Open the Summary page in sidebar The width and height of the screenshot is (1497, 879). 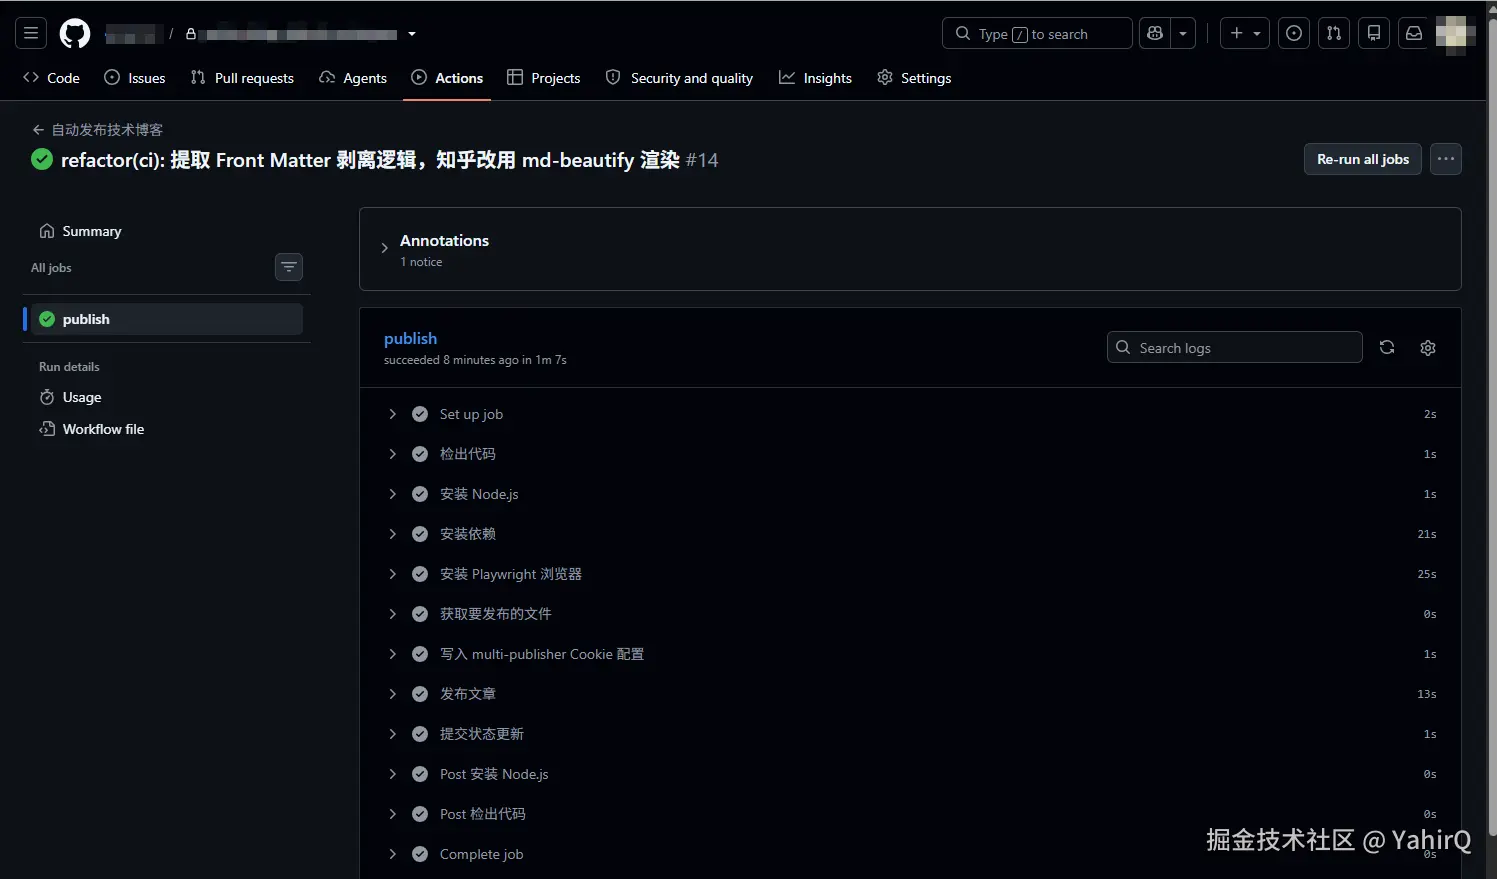[x=166, y=231]
